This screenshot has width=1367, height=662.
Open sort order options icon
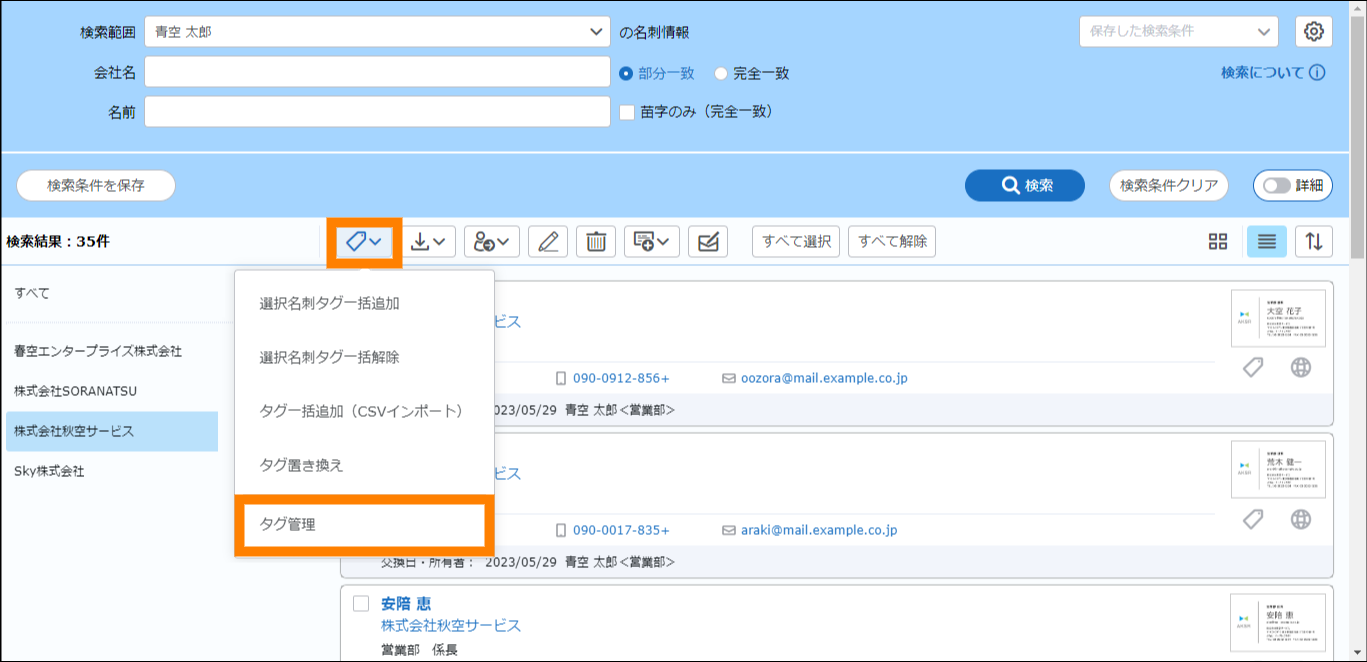[1314, 242]
